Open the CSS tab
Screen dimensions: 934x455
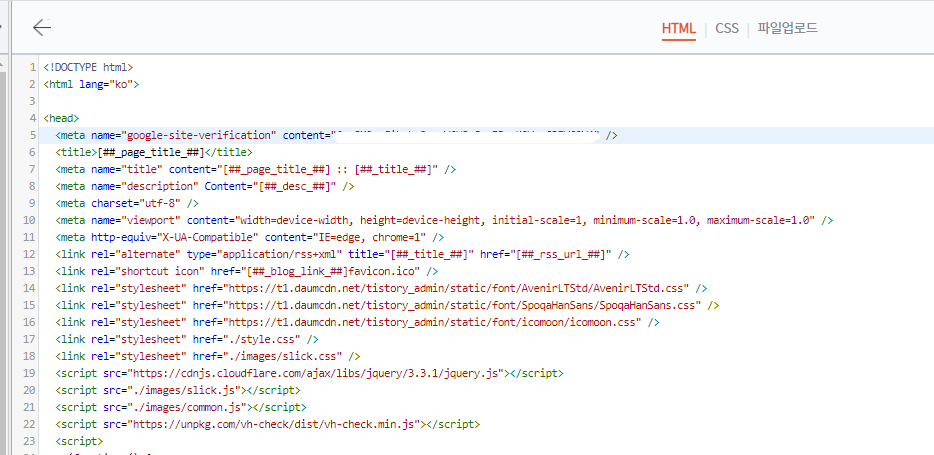pyautogui.click(x=727, y=29)
